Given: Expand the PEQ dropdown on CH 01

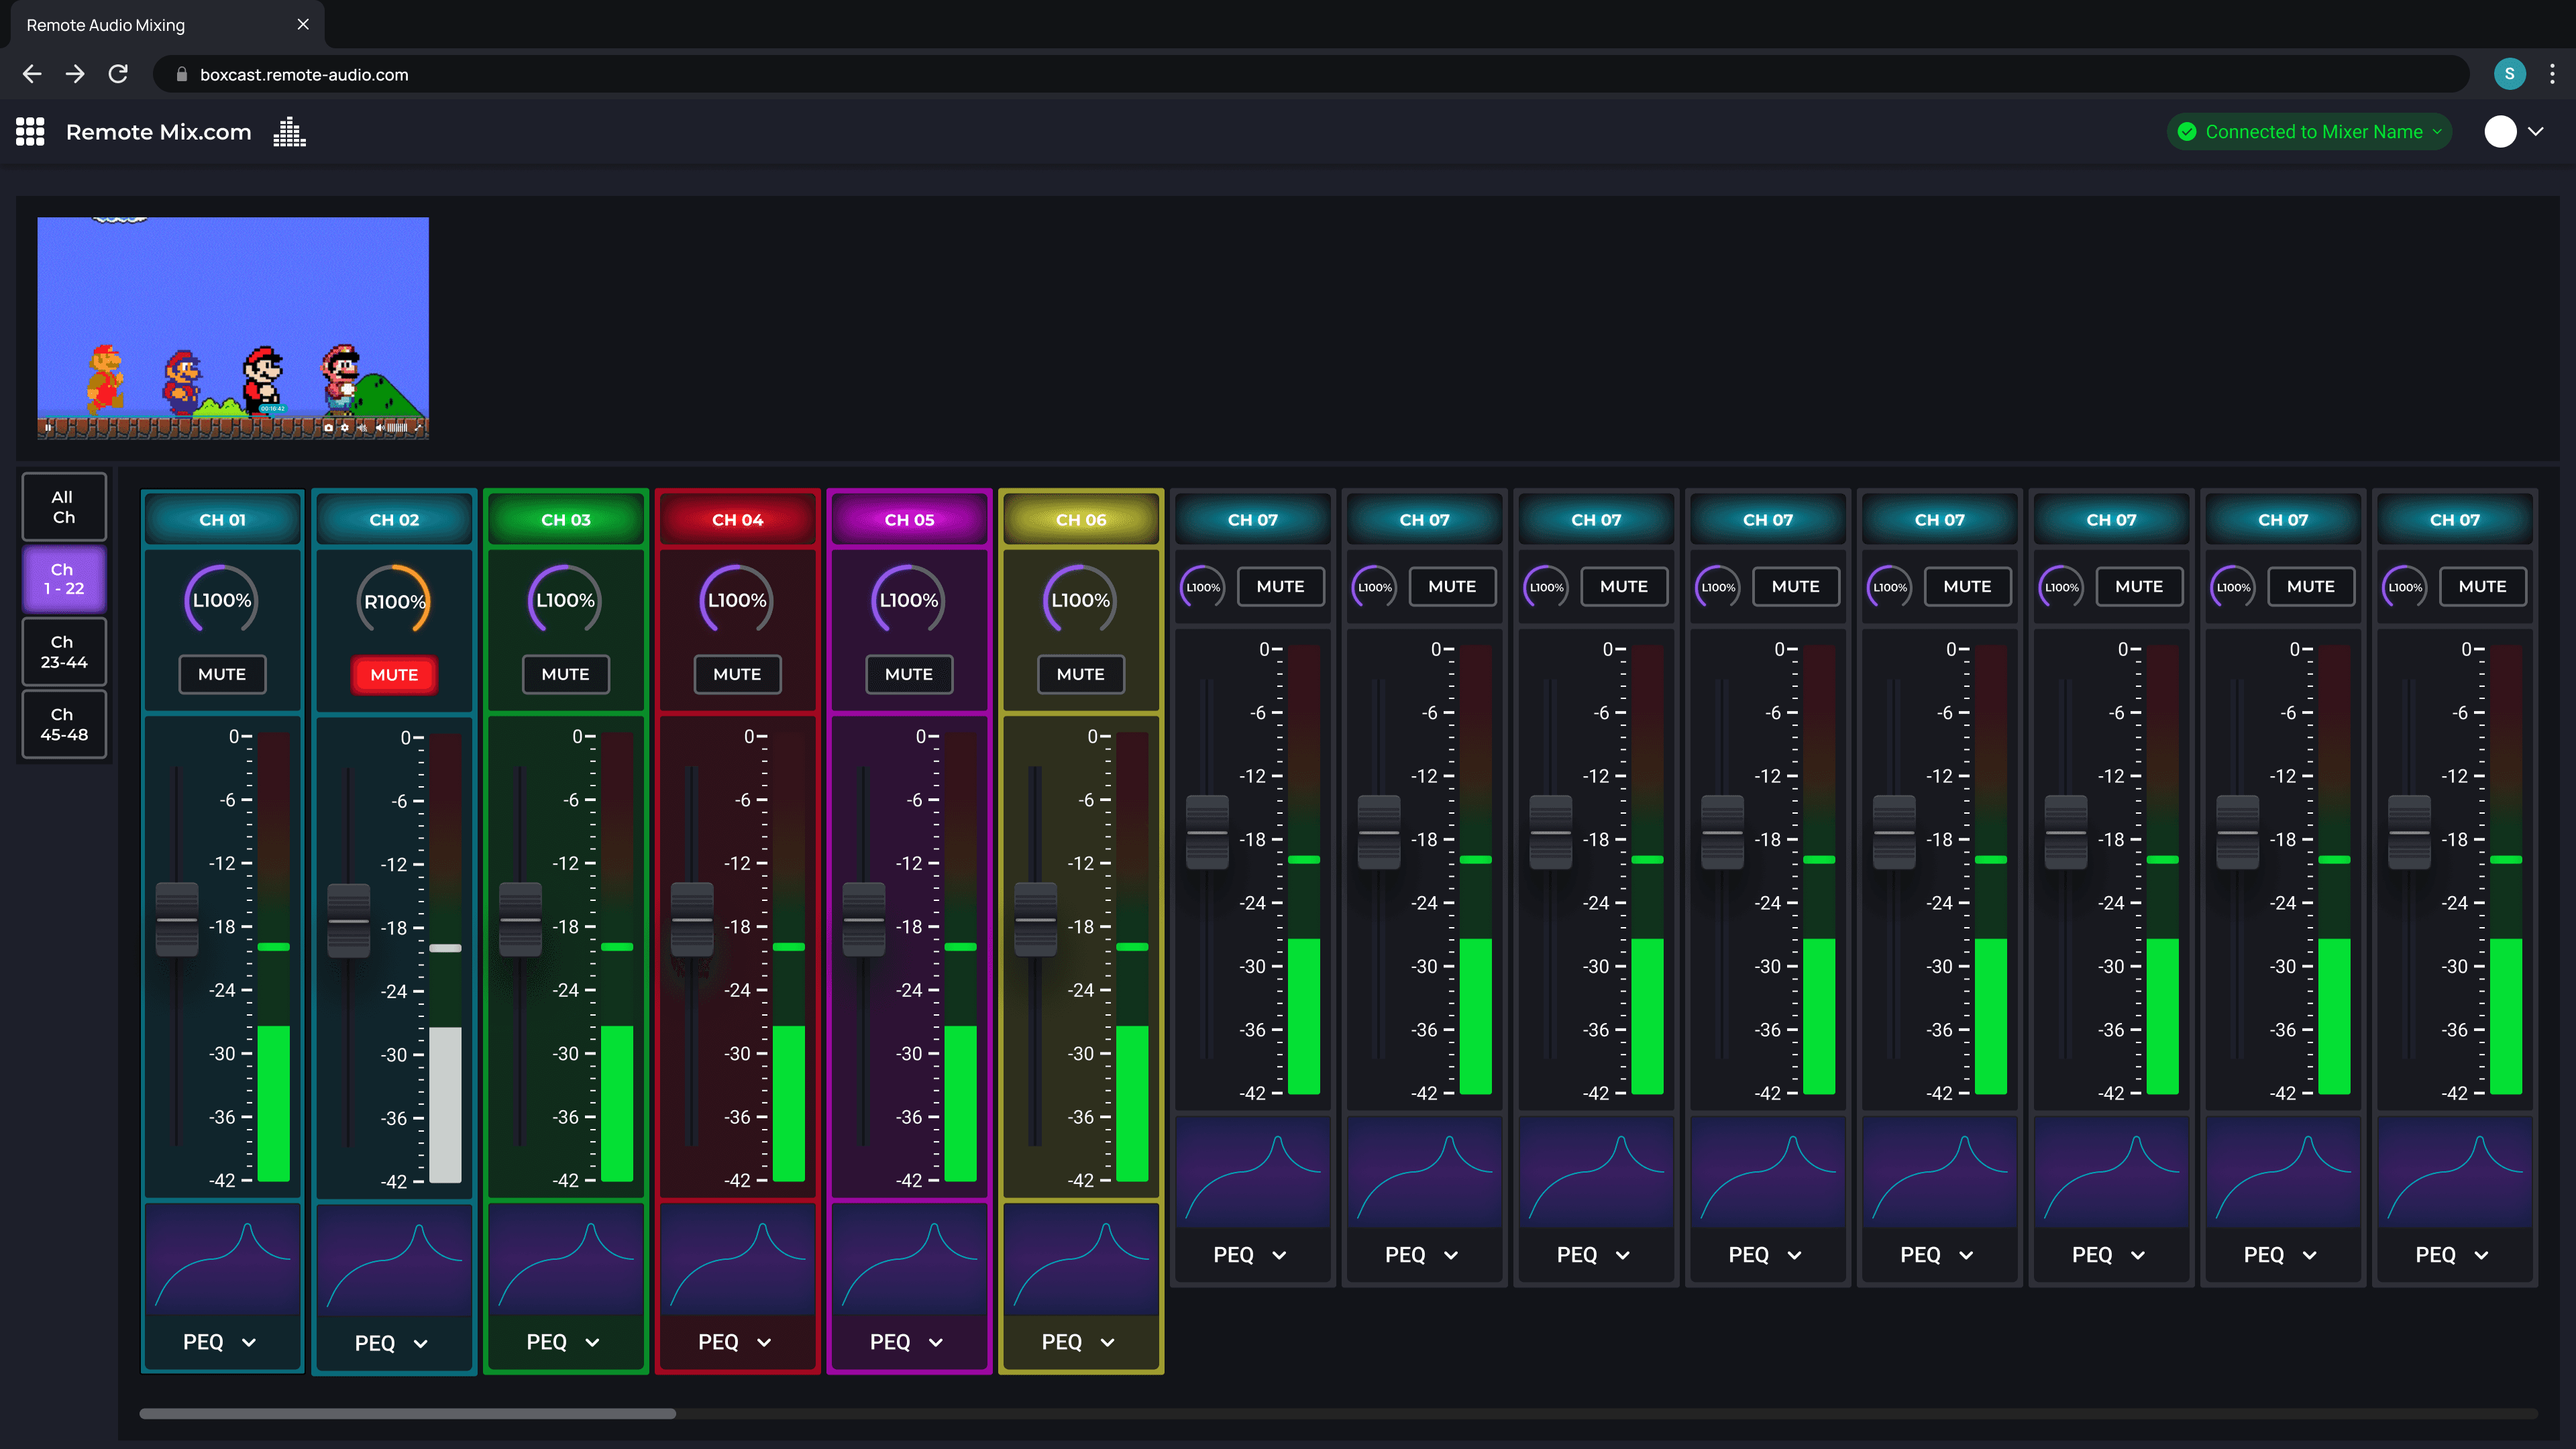Looking at the screenshot, I should [x=221, y=1342].
